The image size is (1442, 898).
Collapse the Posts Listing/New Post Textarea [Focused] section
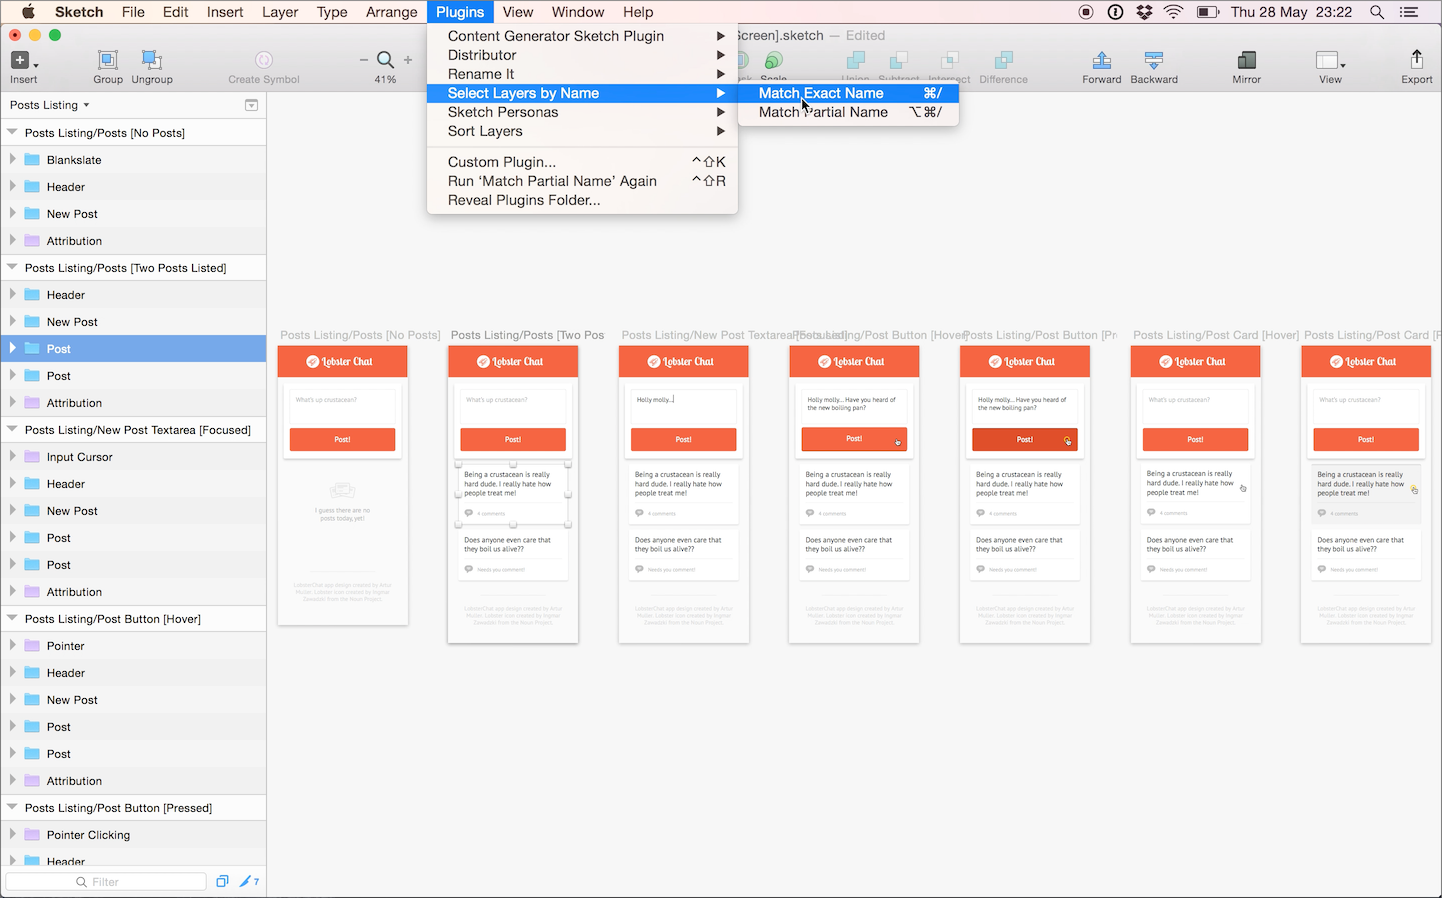pos(13,429)
